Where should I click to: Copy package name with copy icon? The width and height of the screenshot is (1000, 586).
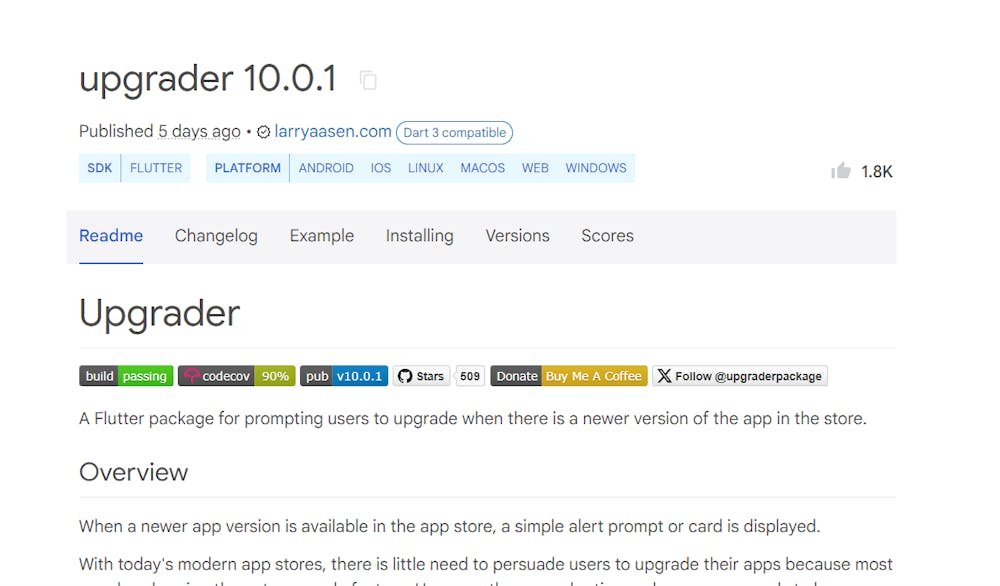tap(368, 80)
